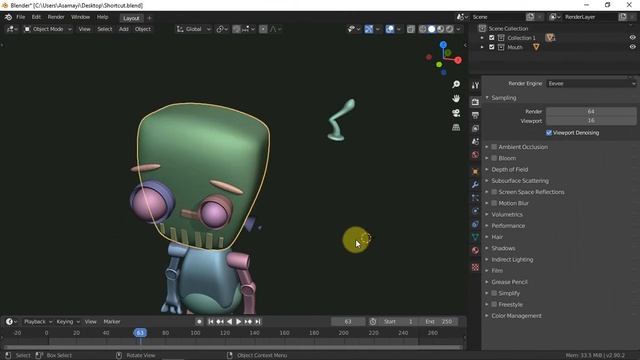The height and width of the screenshot is (360, 640).
Task: Select Solid viewport shading mode
Action: (x=431, y=29)
